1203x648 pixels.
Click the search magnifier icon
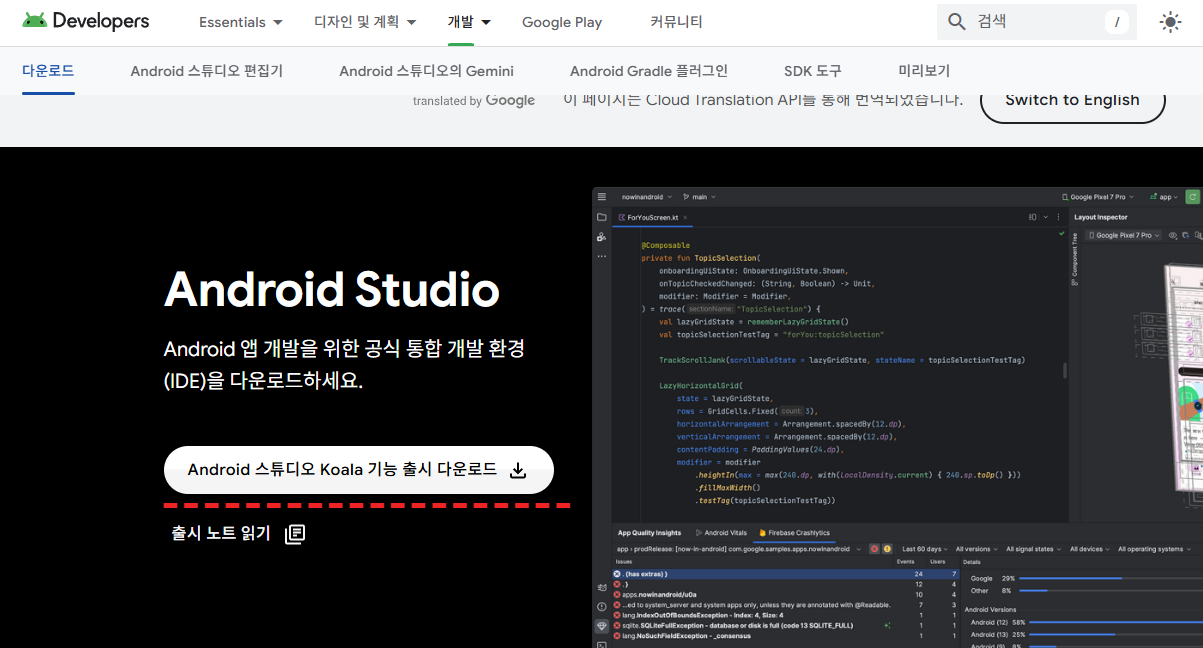(957, 22)
